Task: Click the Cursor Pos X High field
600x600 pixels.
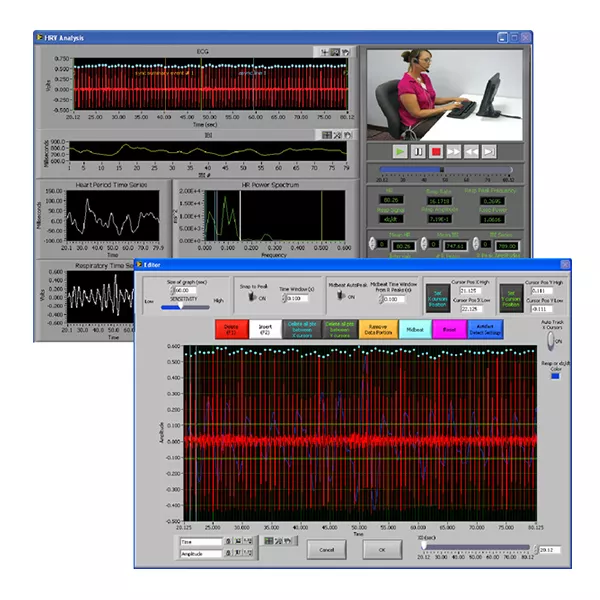Action: (470, 291)
